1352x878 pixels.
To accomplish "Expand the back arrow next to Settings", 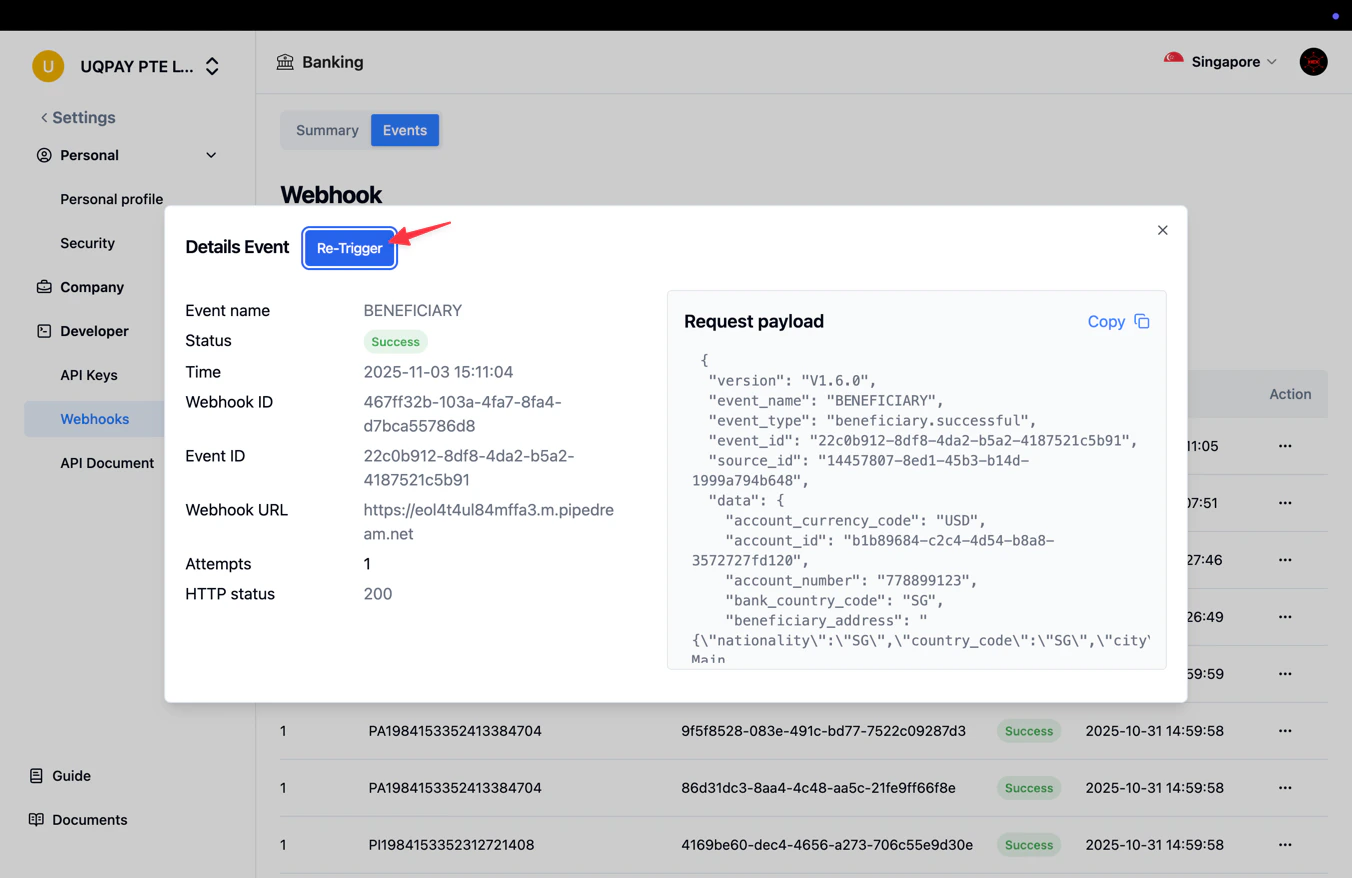I will coord(44,117).
